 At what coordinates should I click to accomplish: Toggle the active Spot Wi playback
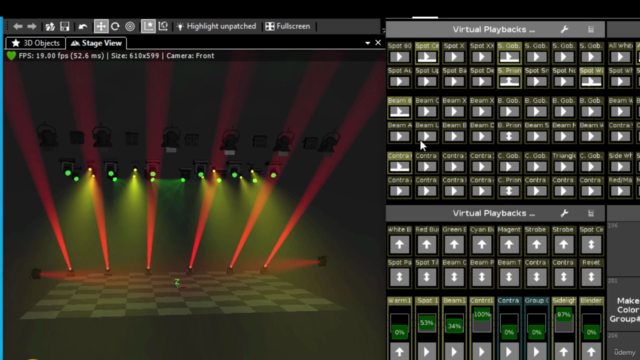[591, 81]
